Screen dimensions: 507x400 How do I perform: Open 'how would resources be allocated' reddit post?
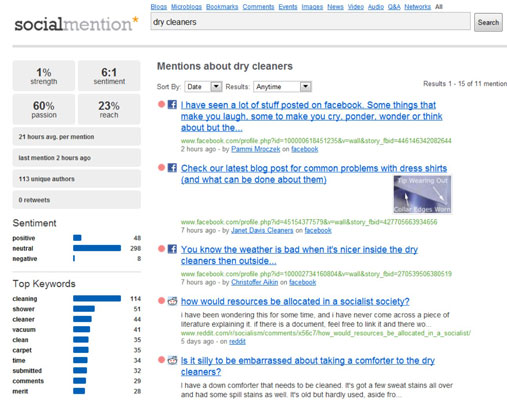coord(295,301)
